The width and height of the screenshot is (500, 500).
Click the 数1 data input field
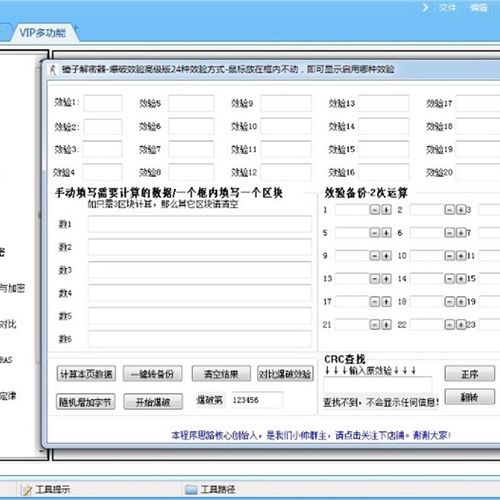[x=200, y=224]
